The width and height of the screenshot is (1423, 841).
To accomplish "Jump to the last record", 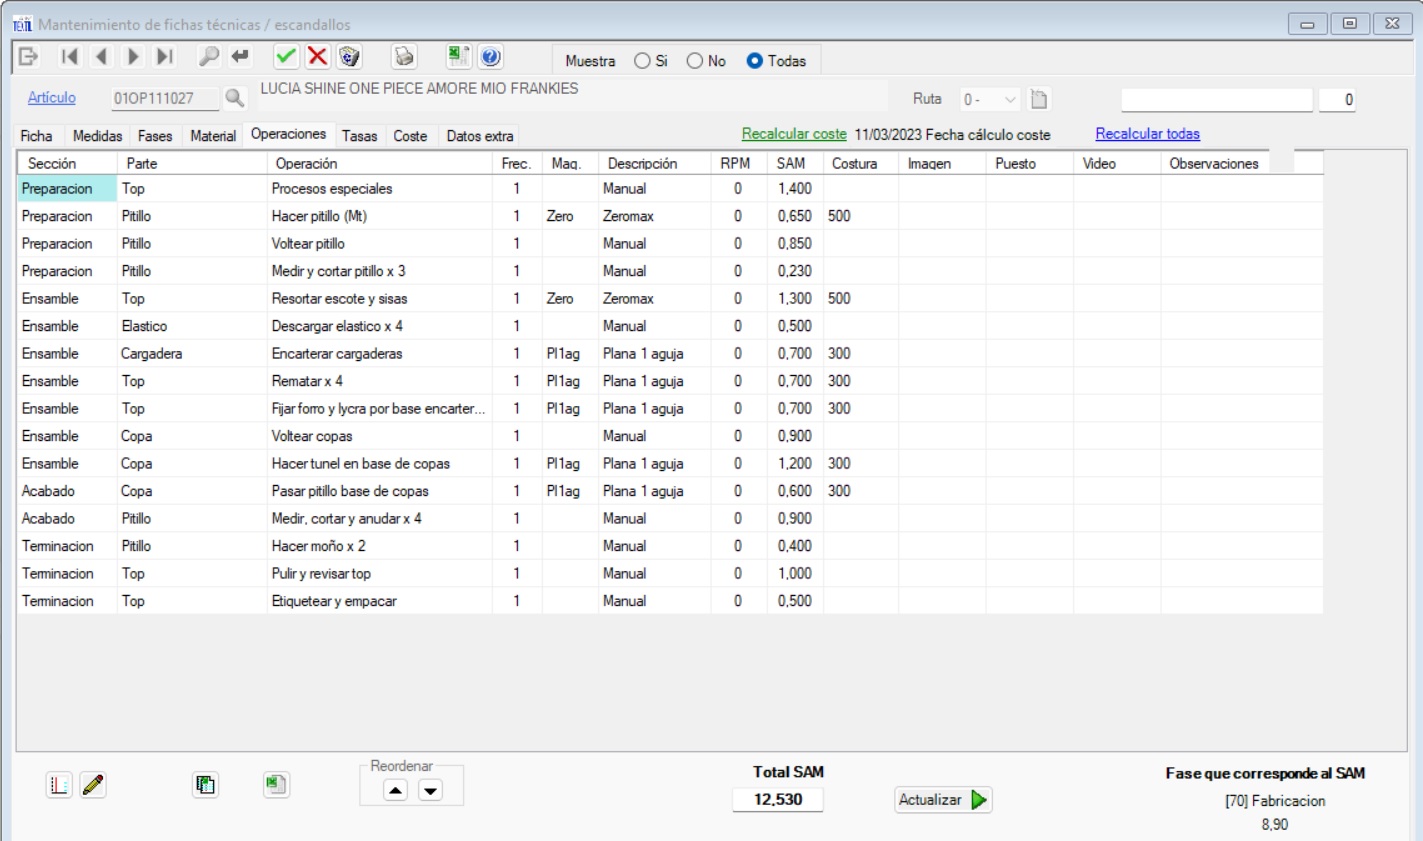I will click(x=165, y=57).
